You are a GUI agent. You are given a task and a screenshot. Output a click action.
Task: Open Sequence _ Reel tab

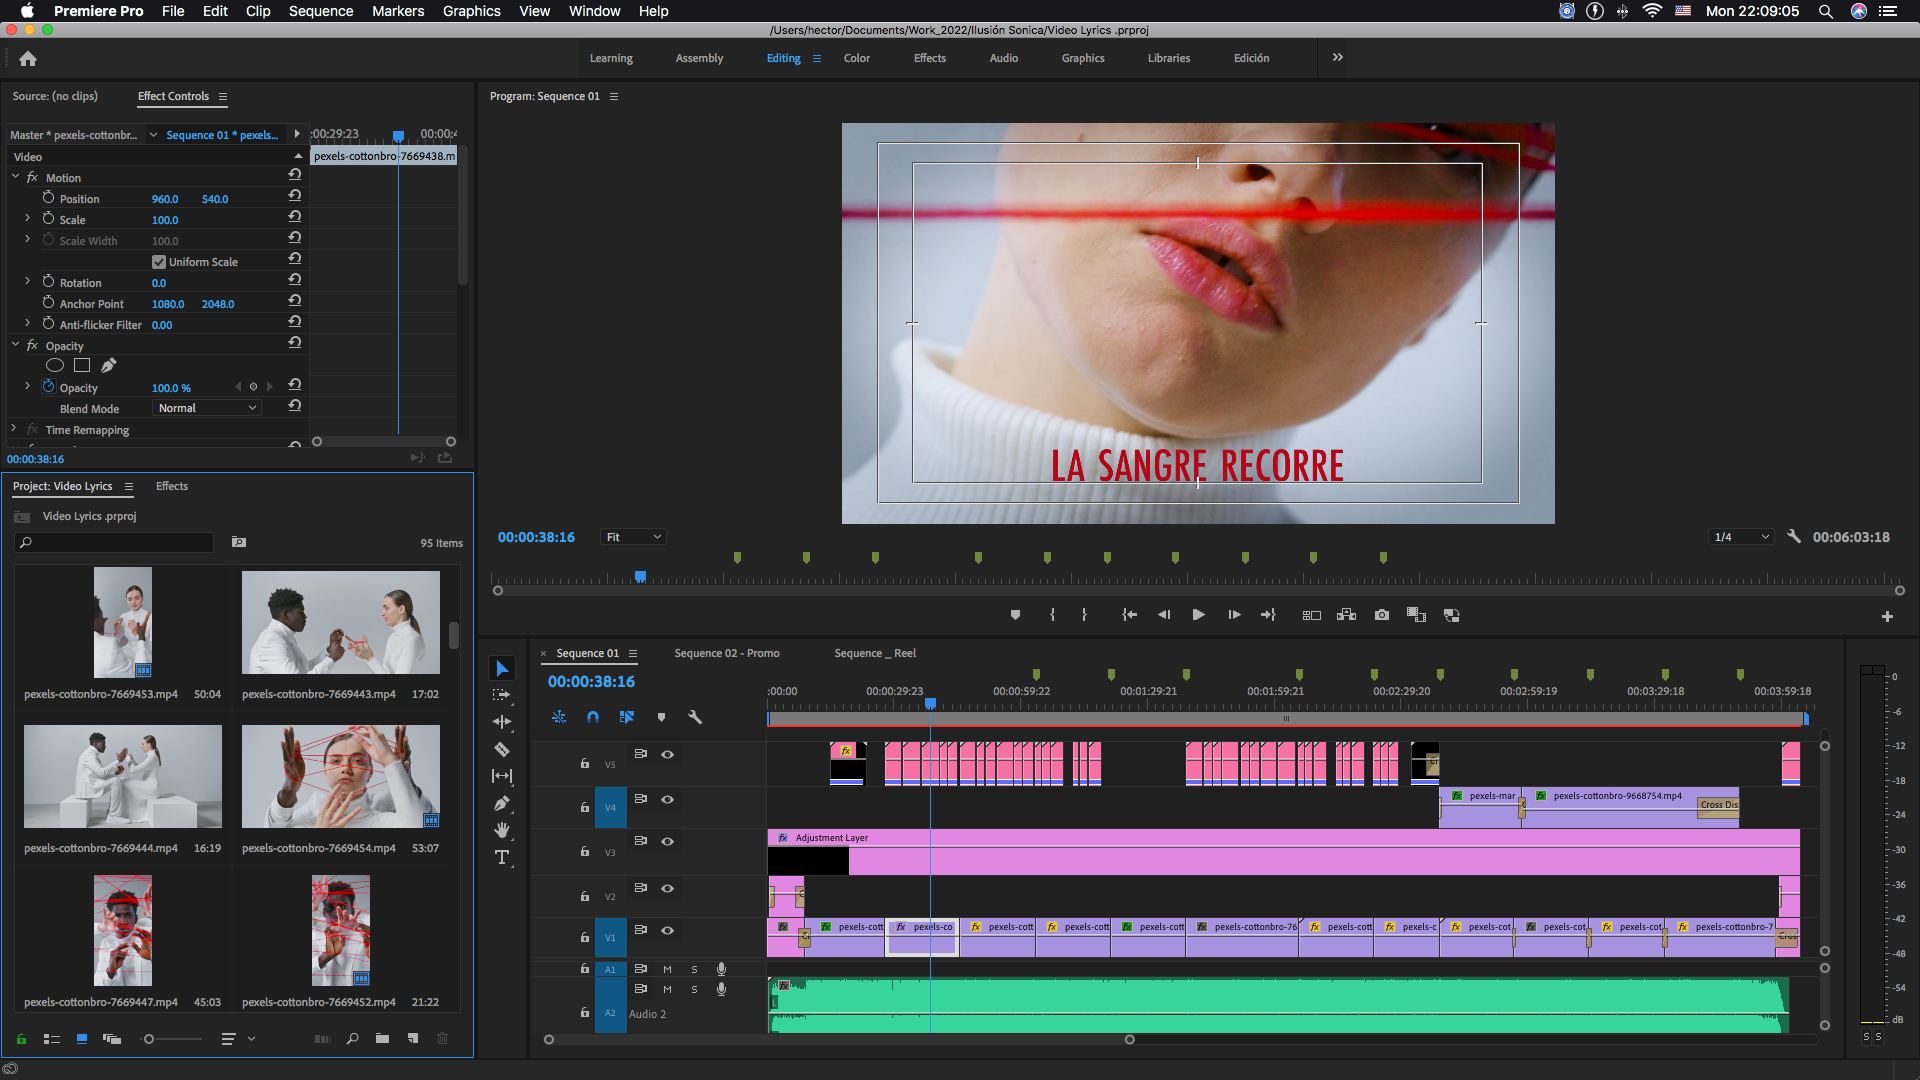(x=875, y=653)
